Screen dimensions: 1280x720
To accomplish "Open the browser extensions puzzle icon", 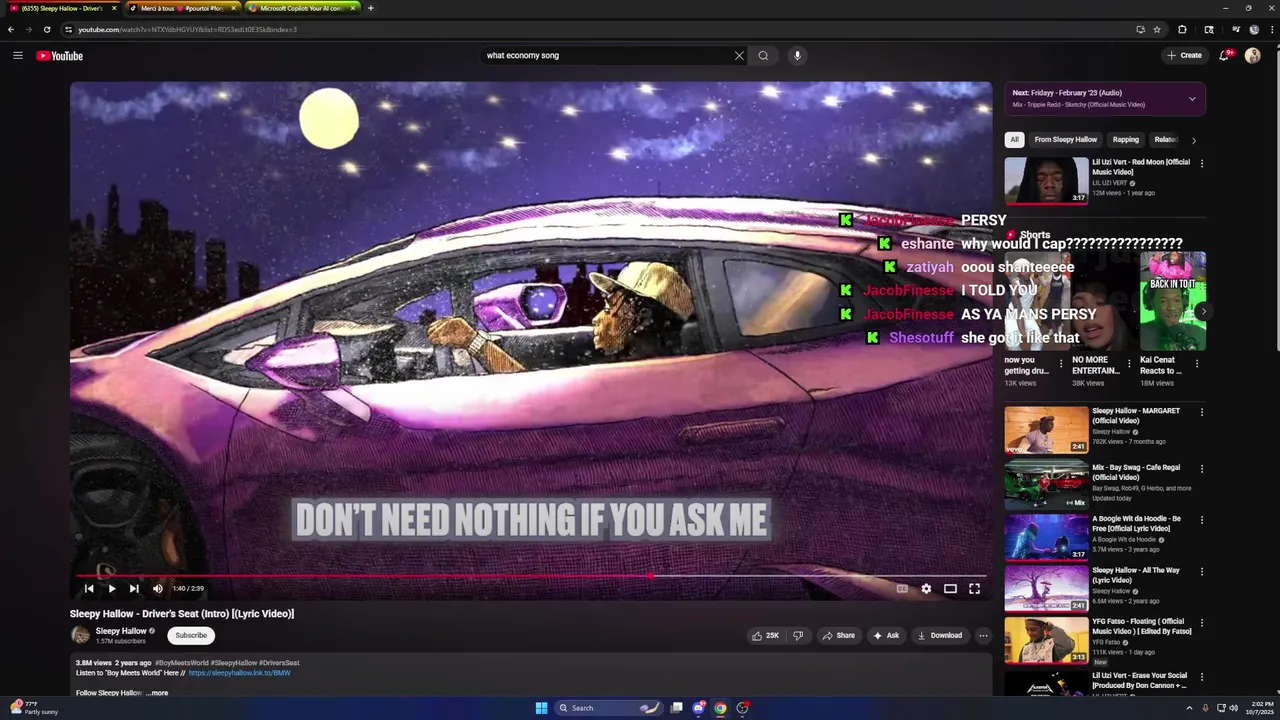I will 1182,29.
